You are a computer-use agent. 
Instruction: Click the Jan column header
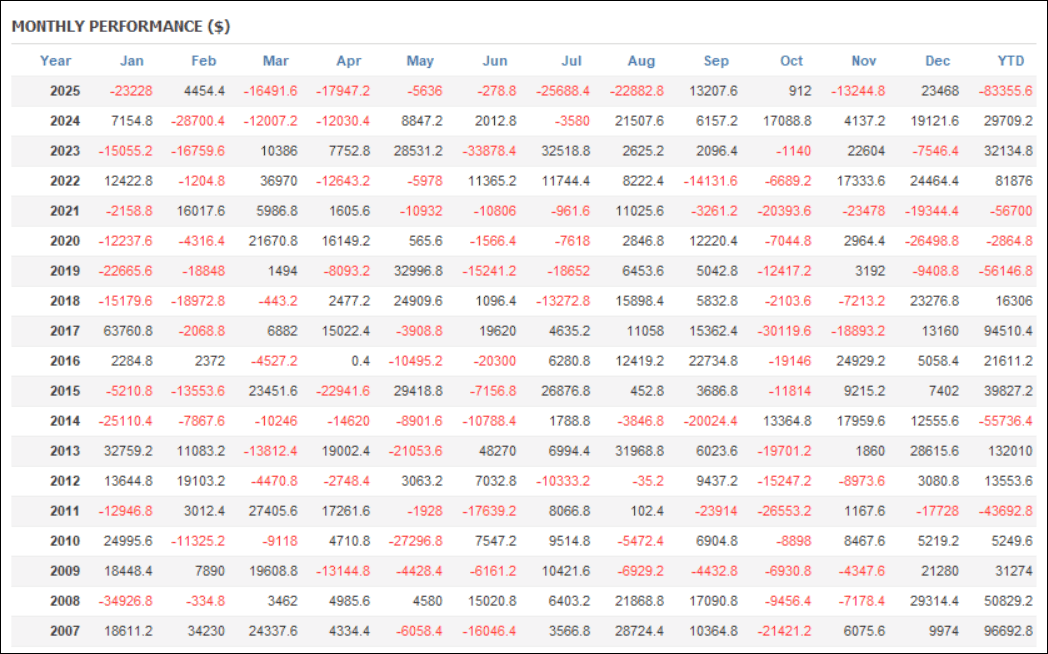(131, 61)
